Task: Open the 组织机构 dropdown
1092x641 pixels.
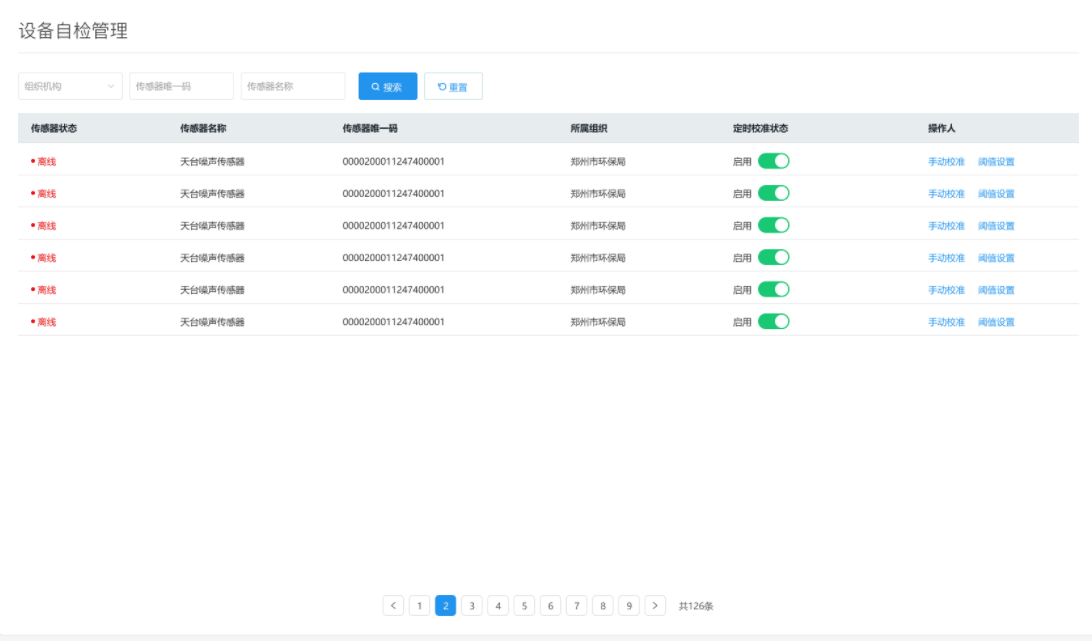Action: tap(70, 87)
